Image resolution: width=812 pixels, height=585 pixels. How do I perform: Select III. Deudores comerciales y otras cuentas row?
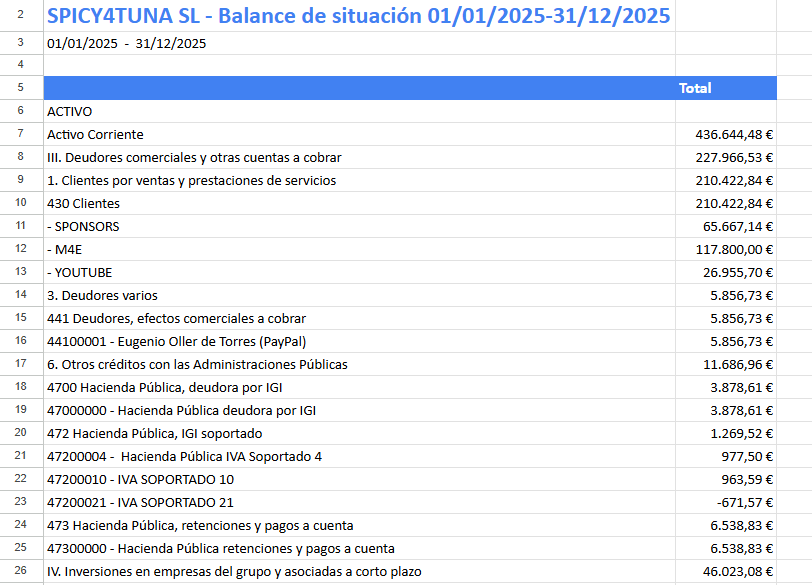(359, 157)
